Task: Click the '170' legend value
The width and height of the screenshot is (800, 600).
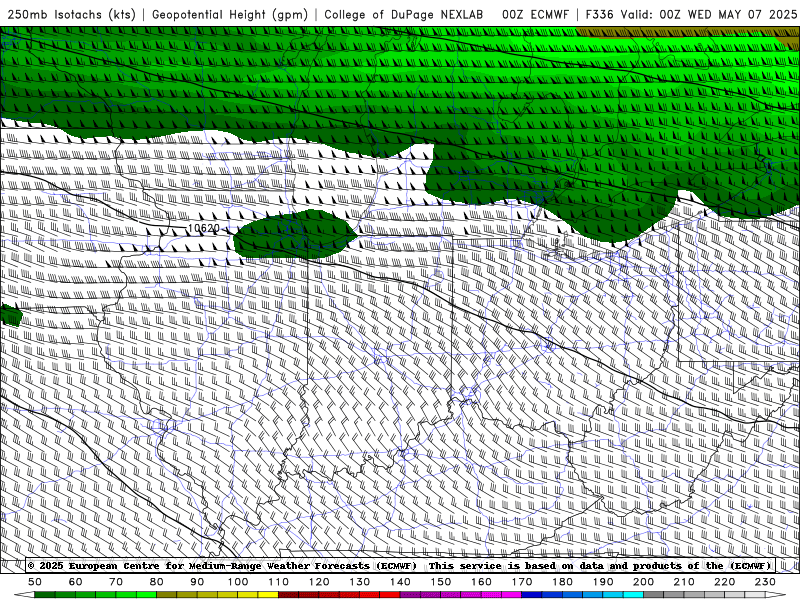Action: (522, 582)
